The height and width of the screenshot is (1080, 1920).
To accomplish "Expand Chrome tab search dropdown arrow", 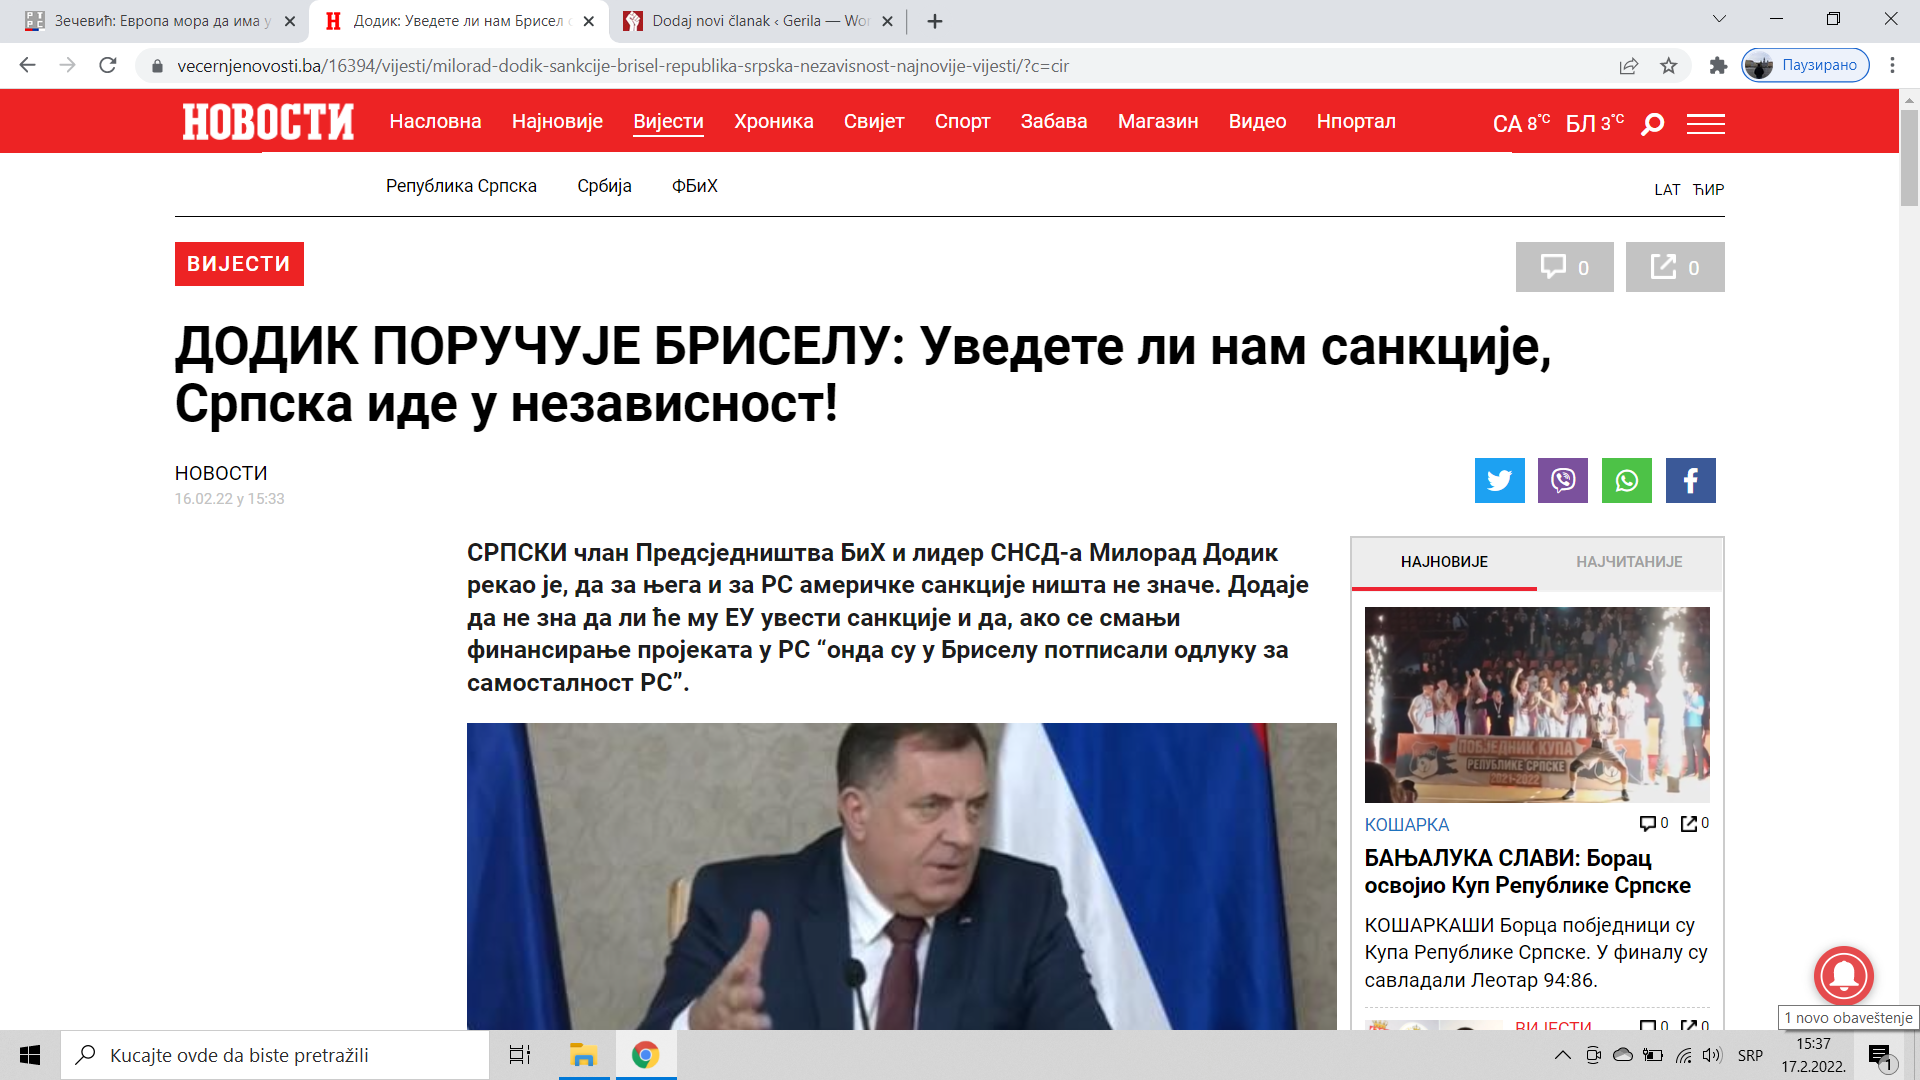I will pos(1719,20).
